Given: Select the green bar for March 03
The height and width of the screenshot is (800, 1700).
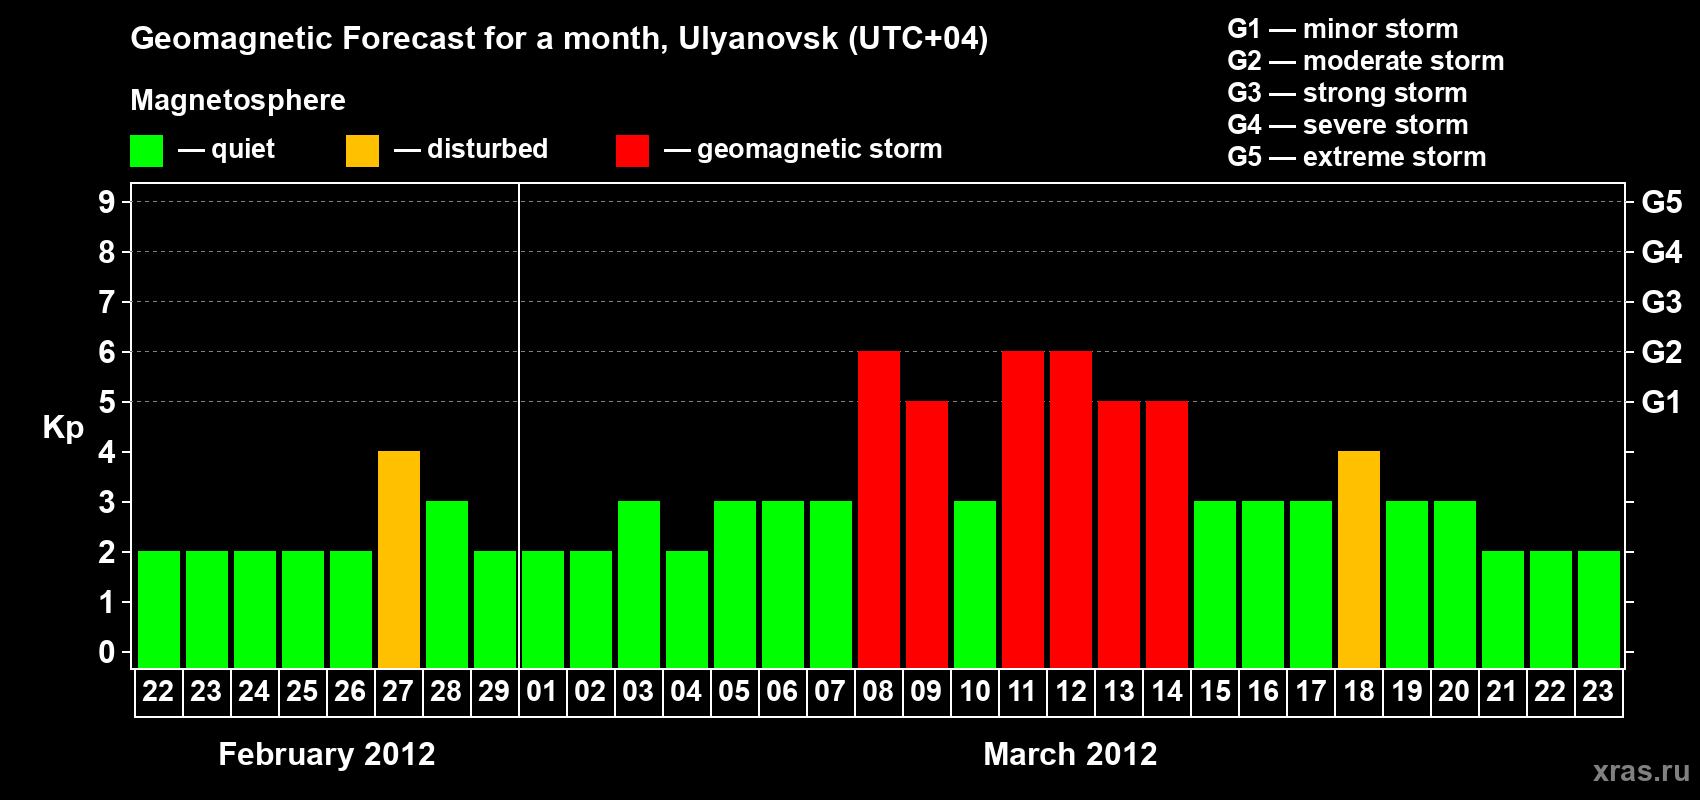Looking at the screenshot, I should click(639, 584).
